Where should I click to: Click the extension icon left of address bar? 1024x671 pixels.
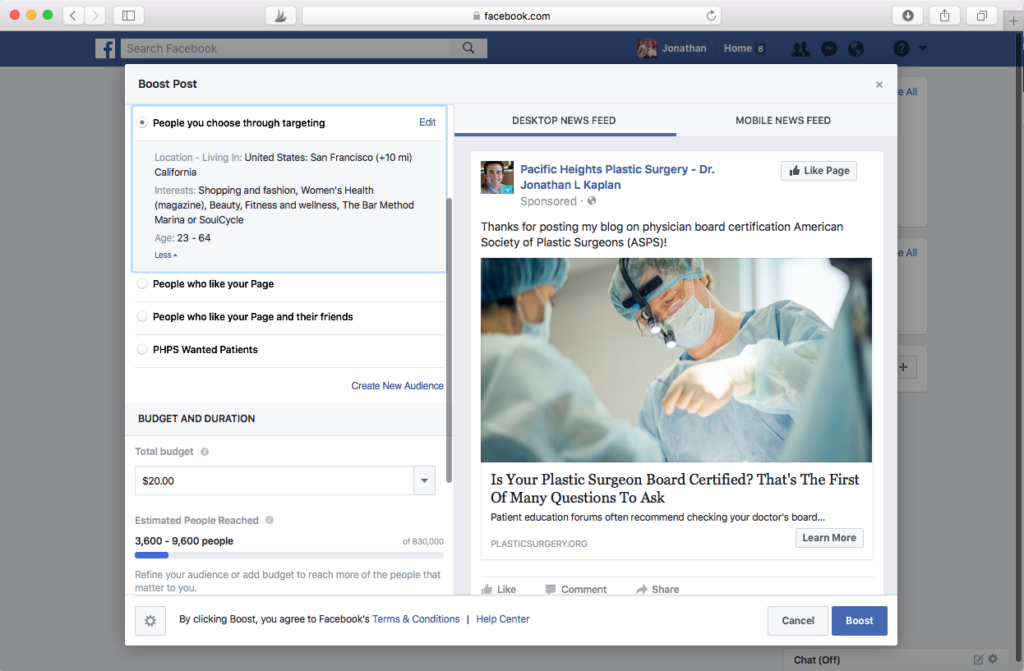point(281,16)
